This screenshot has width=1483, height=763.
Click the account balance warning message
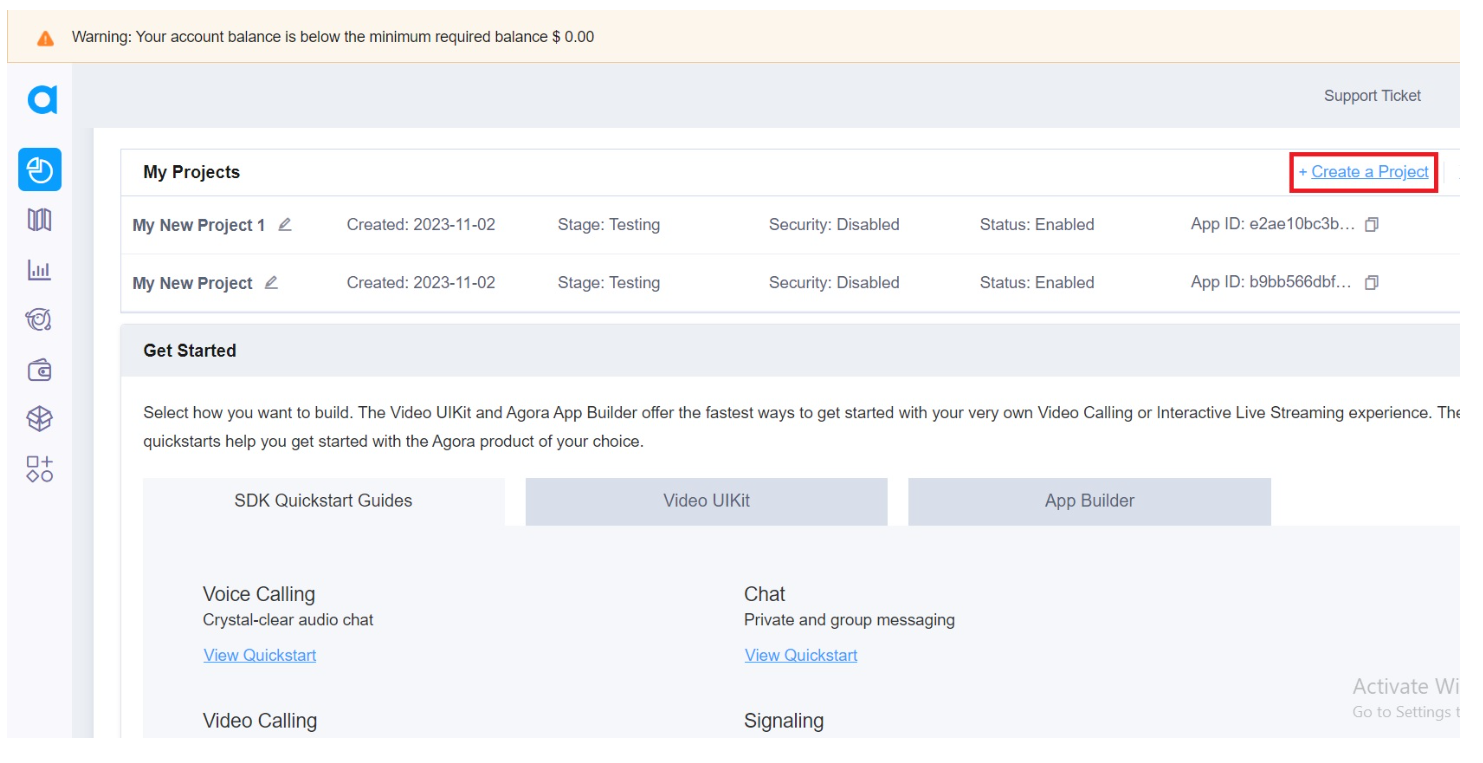[x=333, y=37]
